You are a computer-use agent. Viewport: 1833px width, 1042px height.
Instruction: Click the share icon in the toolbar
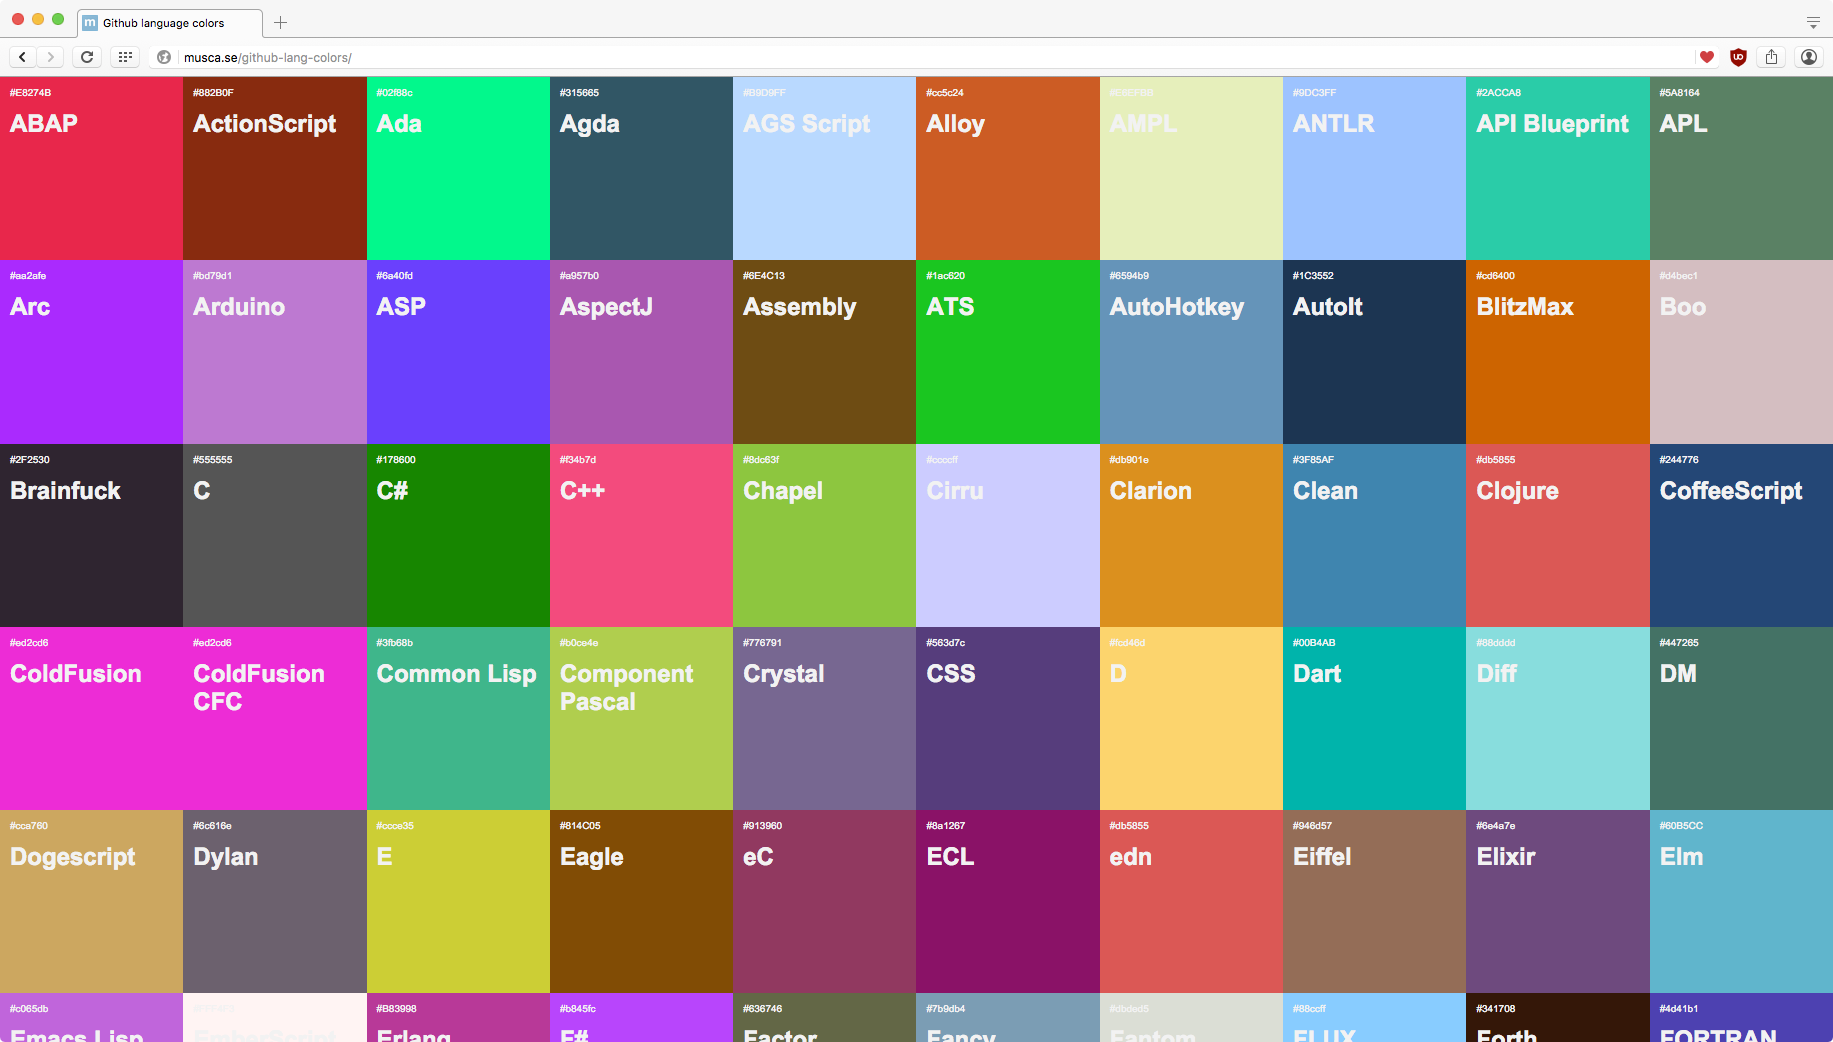[x=1771, y=57]
